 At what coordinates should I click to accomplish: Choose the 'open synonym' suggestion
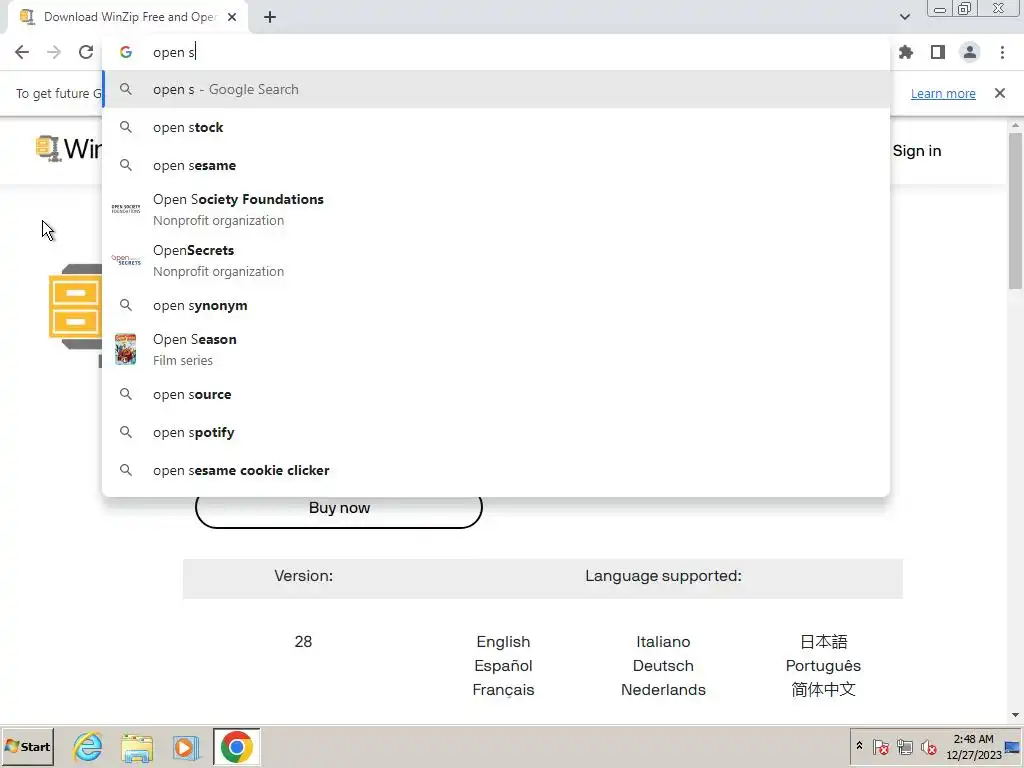[496, 305]
